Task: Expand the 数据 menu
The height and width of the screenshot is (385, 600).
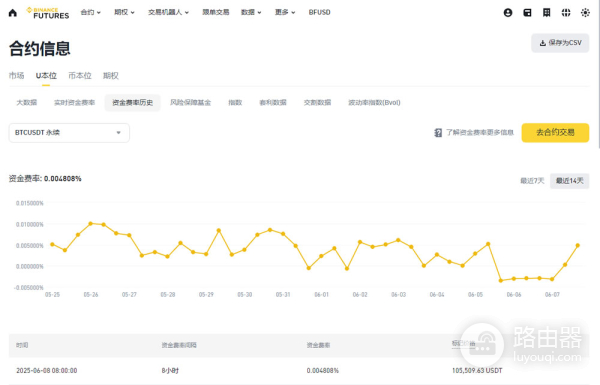Action: [251, 12]
